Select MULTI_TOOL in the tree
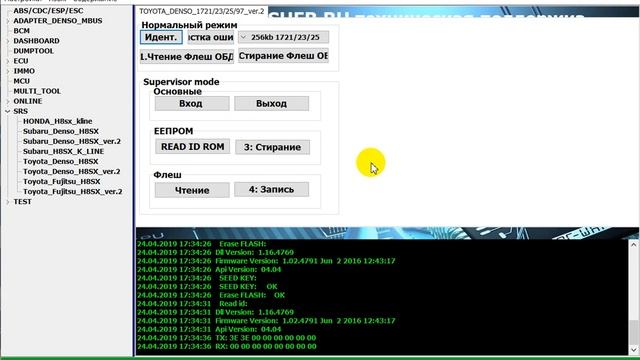This screenshot has height=360, width=640. pos(37,91)
